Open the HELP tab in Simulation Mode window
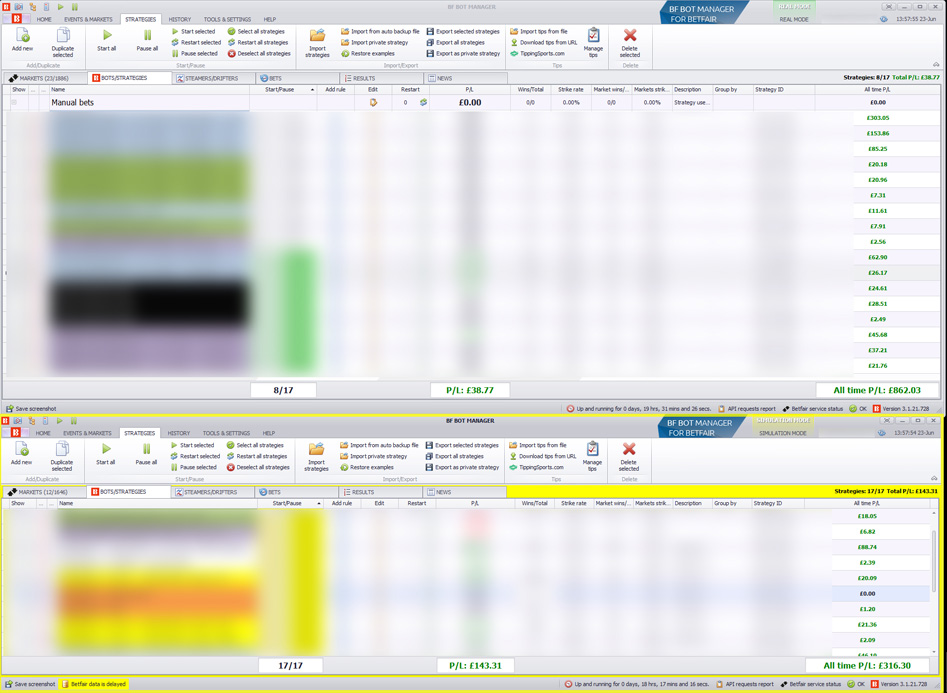This screenshot has width=947, height=693. [x=269, y=433]
